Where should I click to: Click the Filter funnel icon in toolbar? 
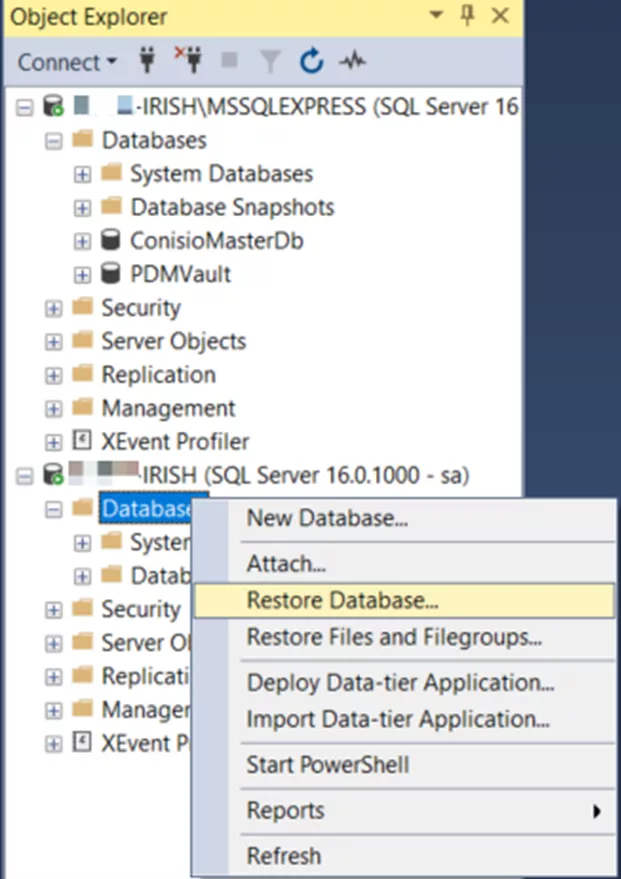(x=271, y=62)
